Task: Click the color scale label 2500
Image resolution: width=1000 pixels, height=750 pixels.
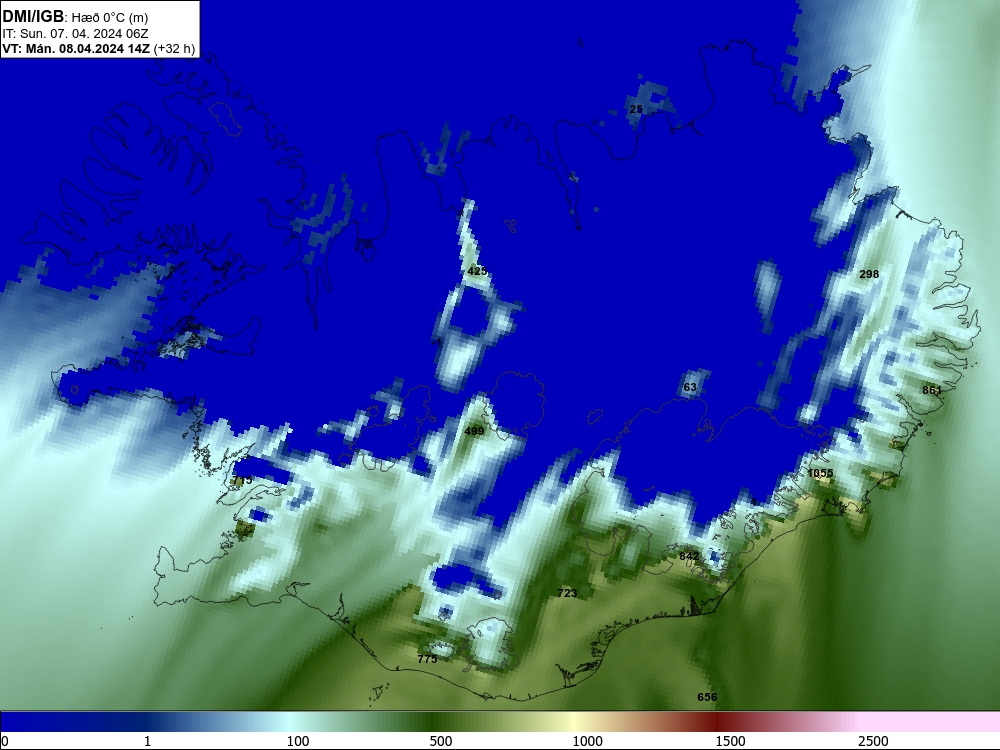Action: [873, 741]
